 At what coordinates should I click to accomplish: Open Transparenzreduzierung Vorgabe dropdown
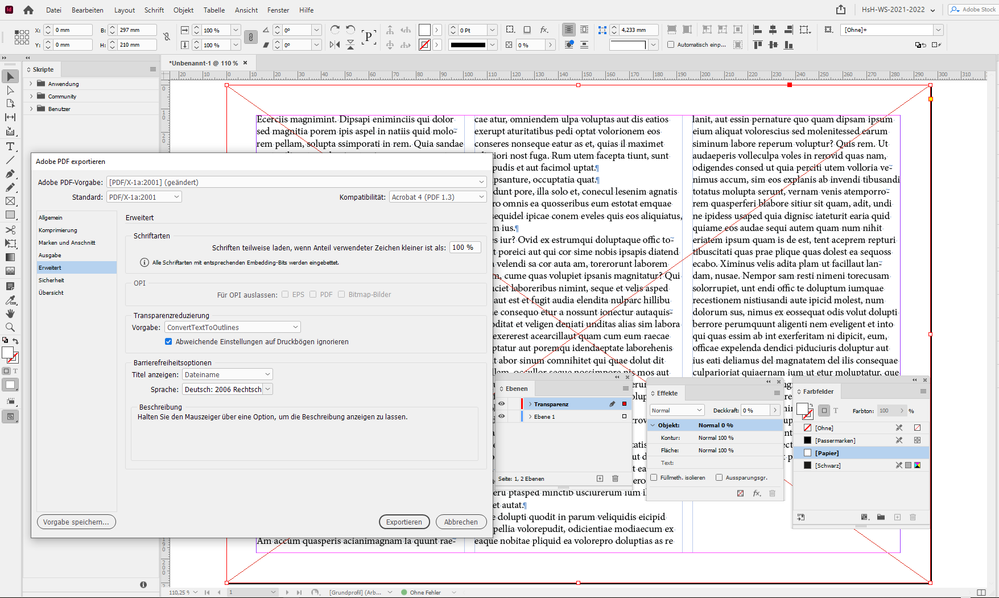pyautogui.click(x=232, y=327)
